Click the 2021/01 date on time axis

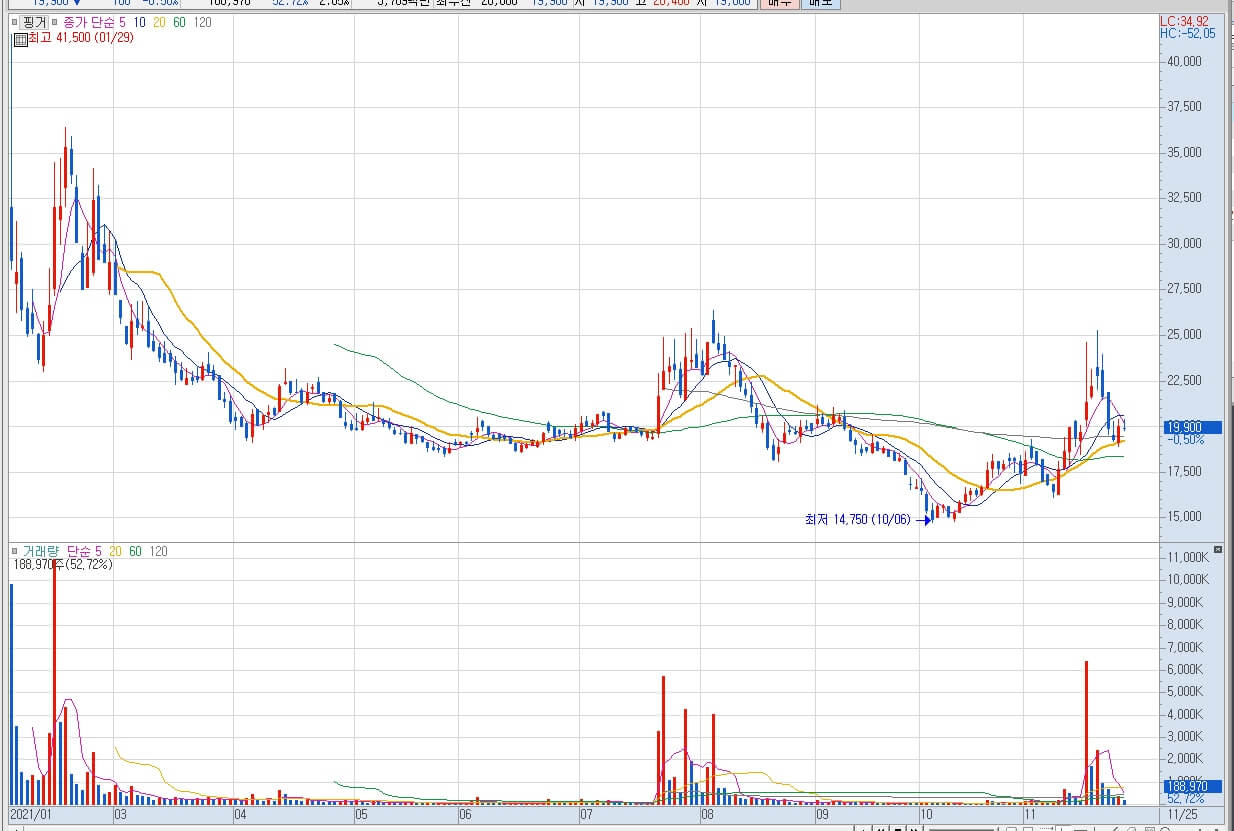point(31,815)
